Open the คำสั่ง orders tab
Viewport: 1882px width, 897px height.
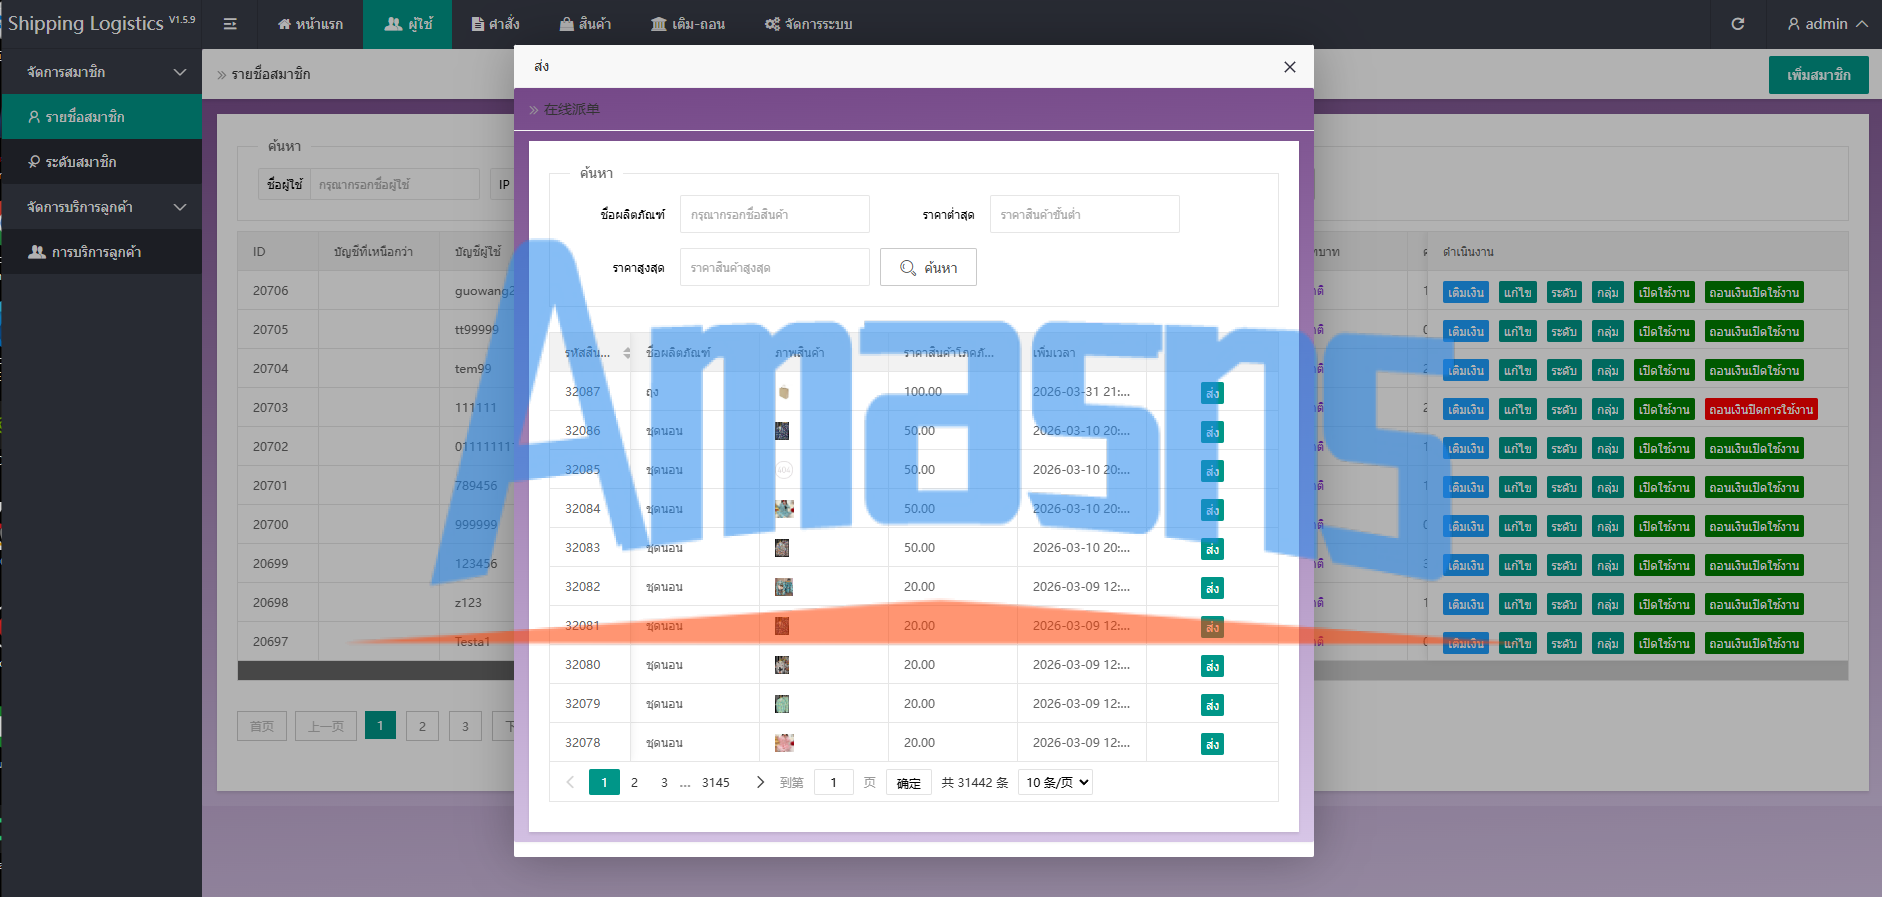496,24
